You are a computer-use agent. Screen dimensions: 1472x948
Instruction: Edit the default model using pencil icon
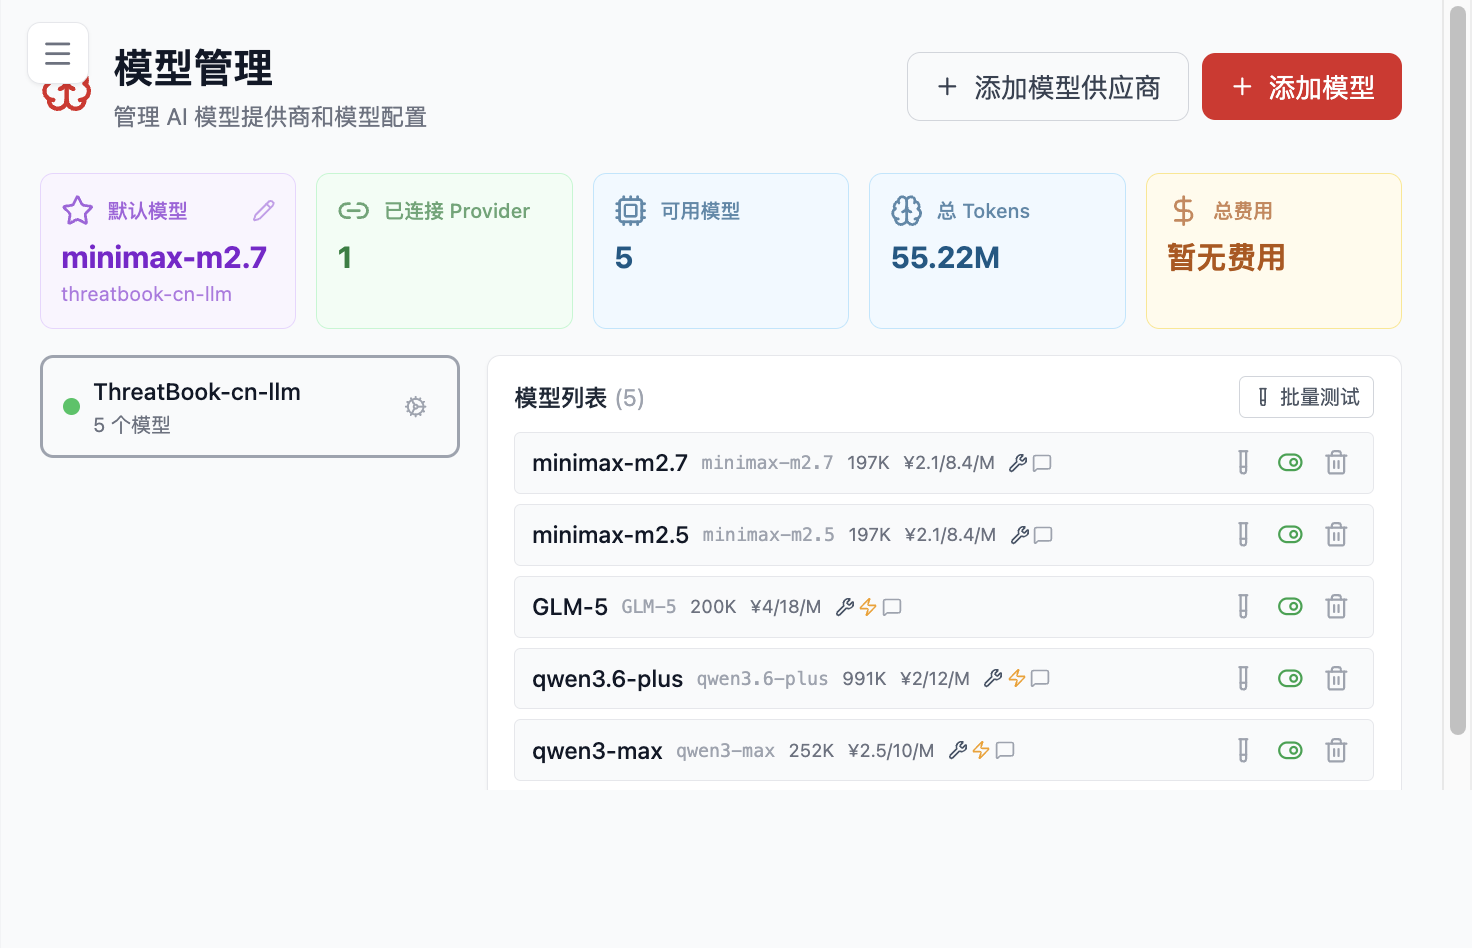pos(263,210)
